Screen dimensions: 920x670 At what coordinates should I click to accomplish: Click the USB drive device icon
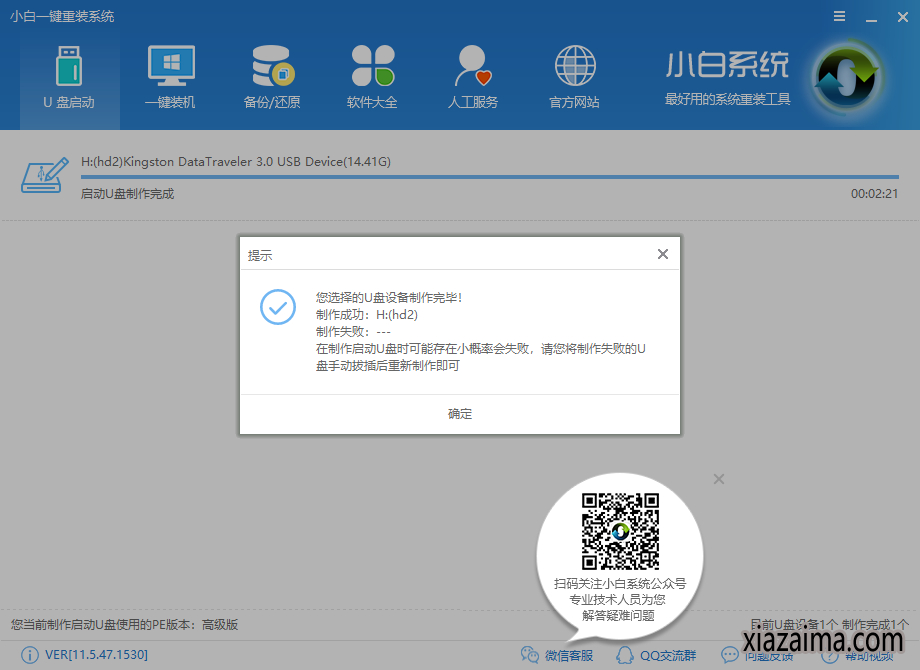click(x=44, y=177)
